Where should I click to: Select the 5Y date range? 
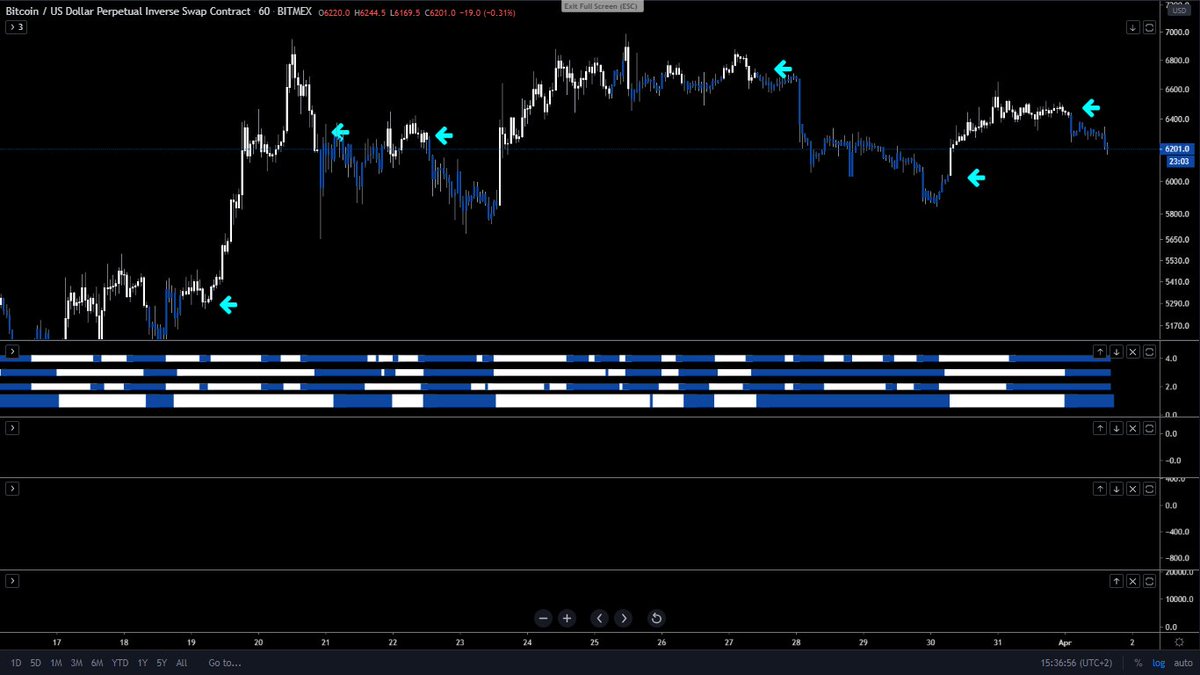162,663
